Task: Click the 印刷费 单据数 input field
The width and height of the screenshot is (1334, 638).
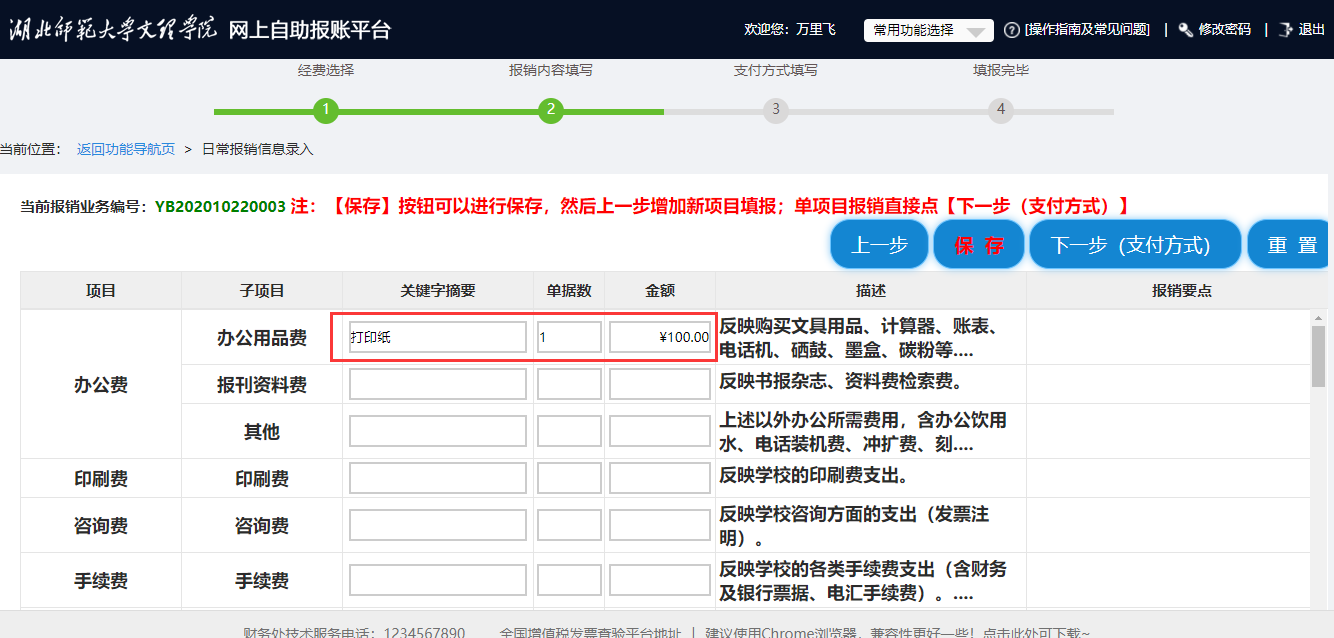Action: point(569,478)
